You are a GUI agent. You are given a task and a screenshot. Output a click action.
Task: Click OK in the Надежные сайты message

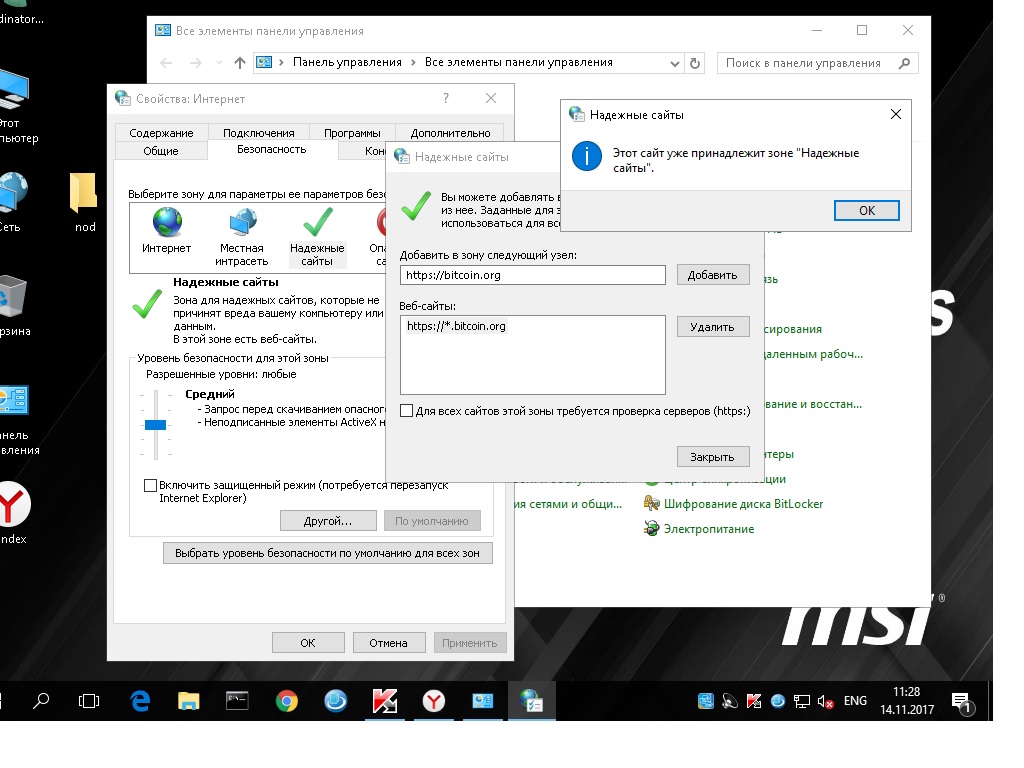point(866,210)
